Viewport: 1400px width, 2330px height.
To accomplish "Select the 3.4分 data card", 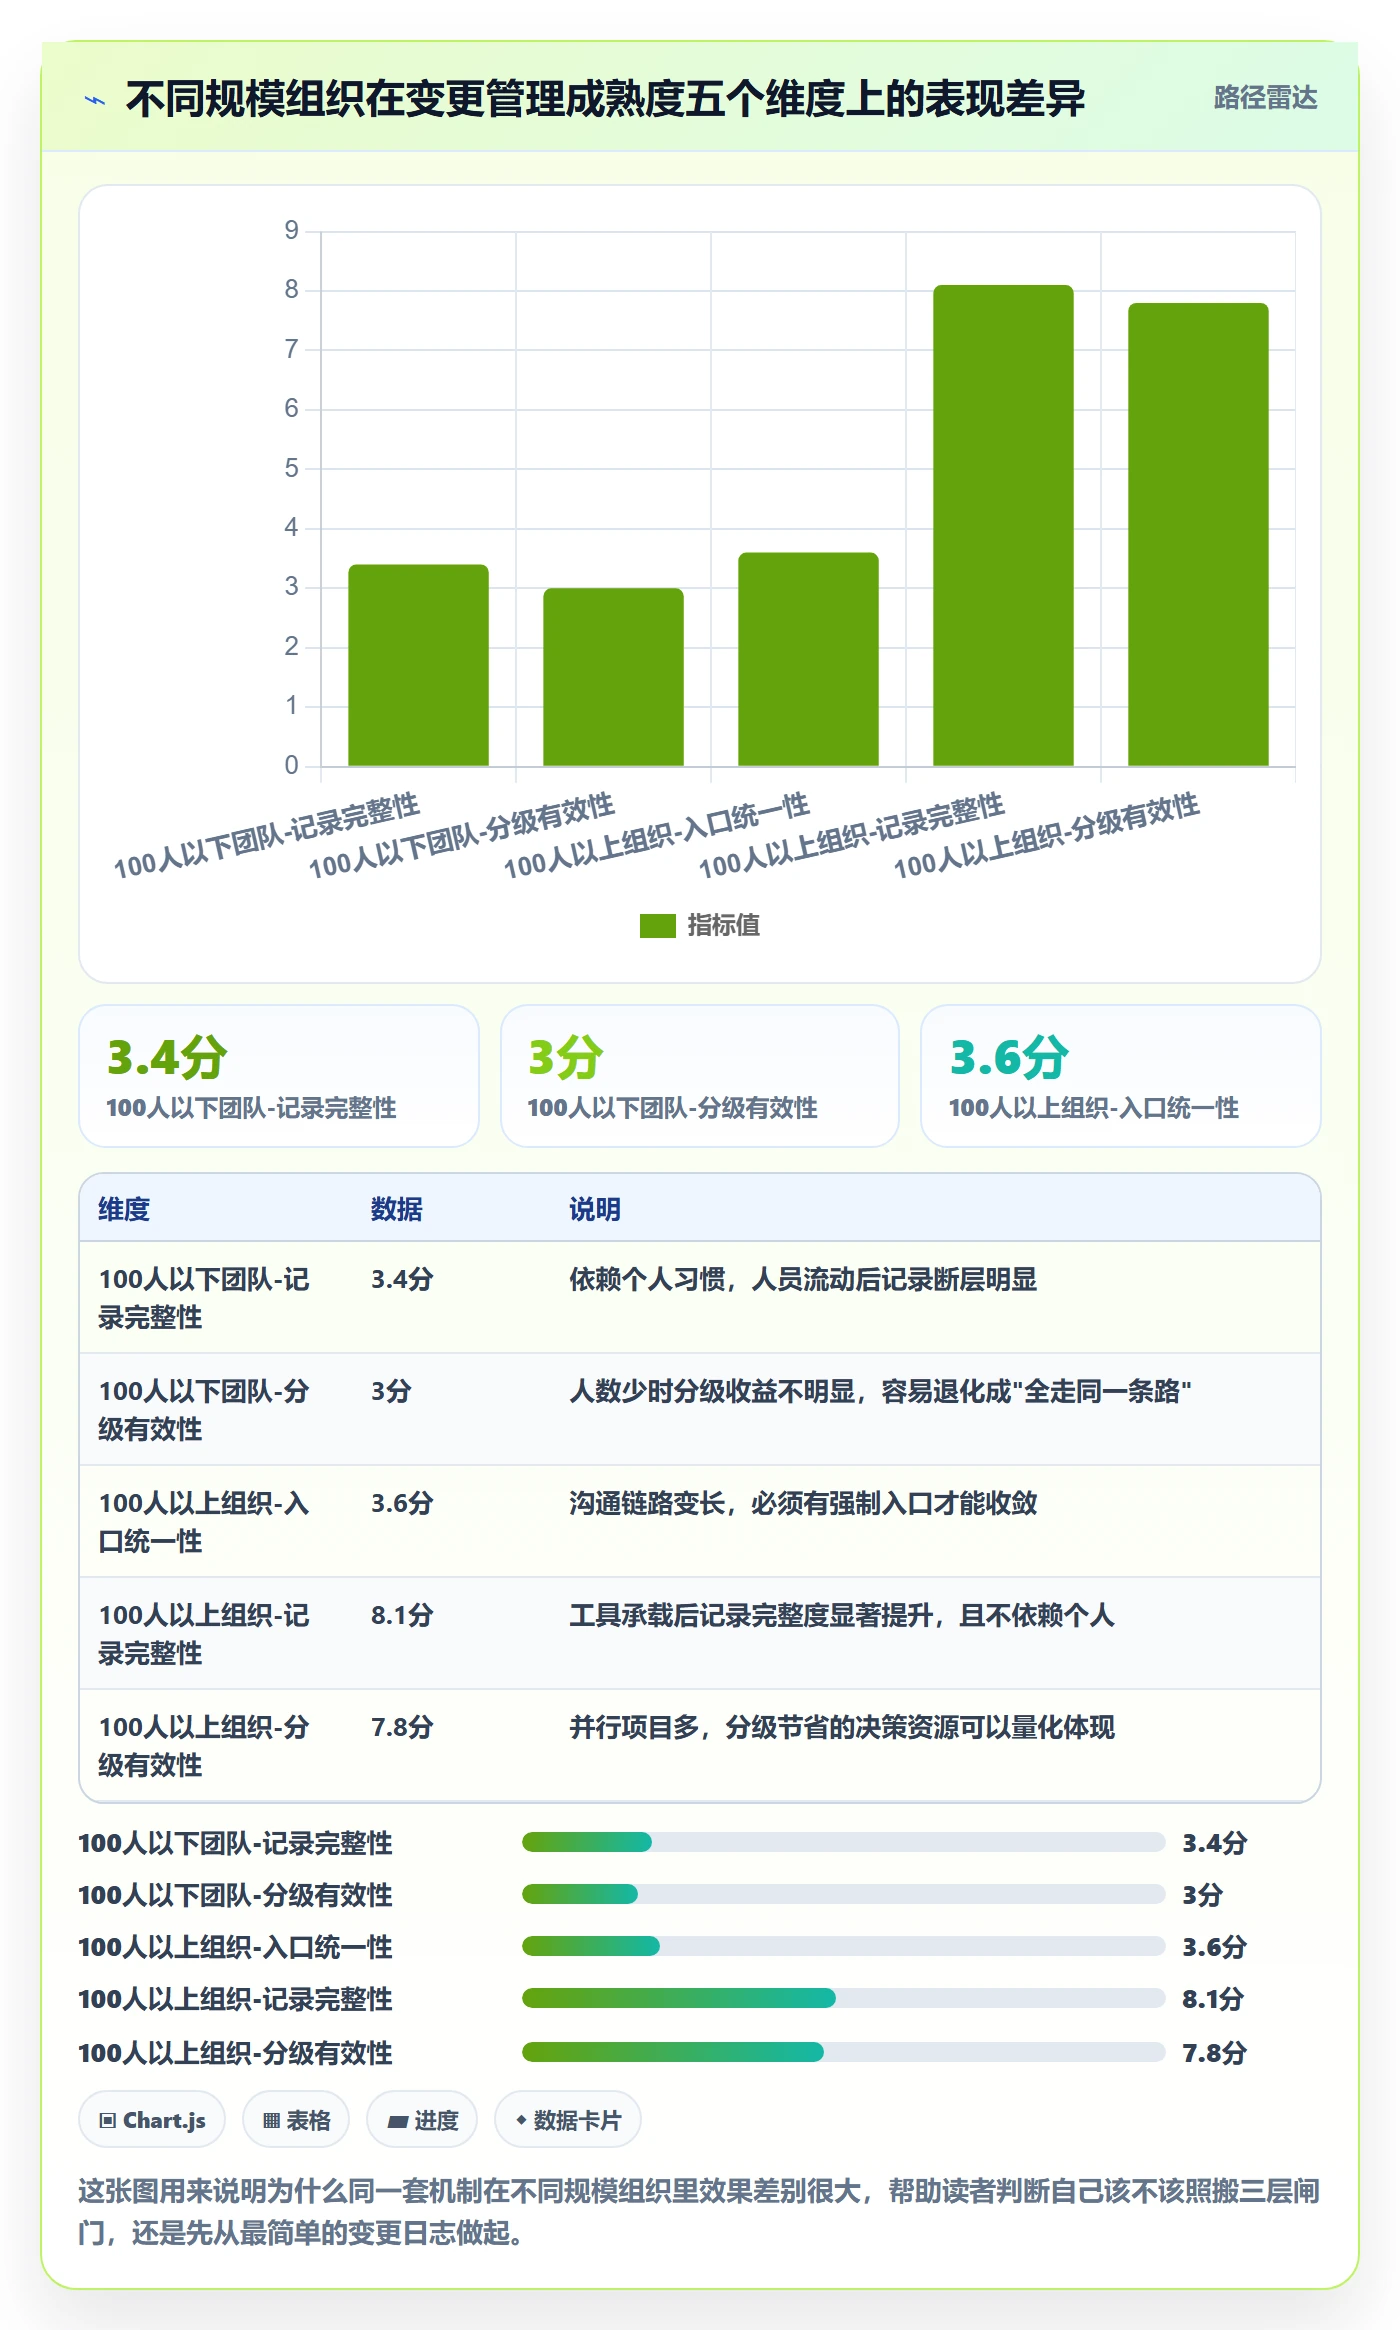I will point(279,1076).
